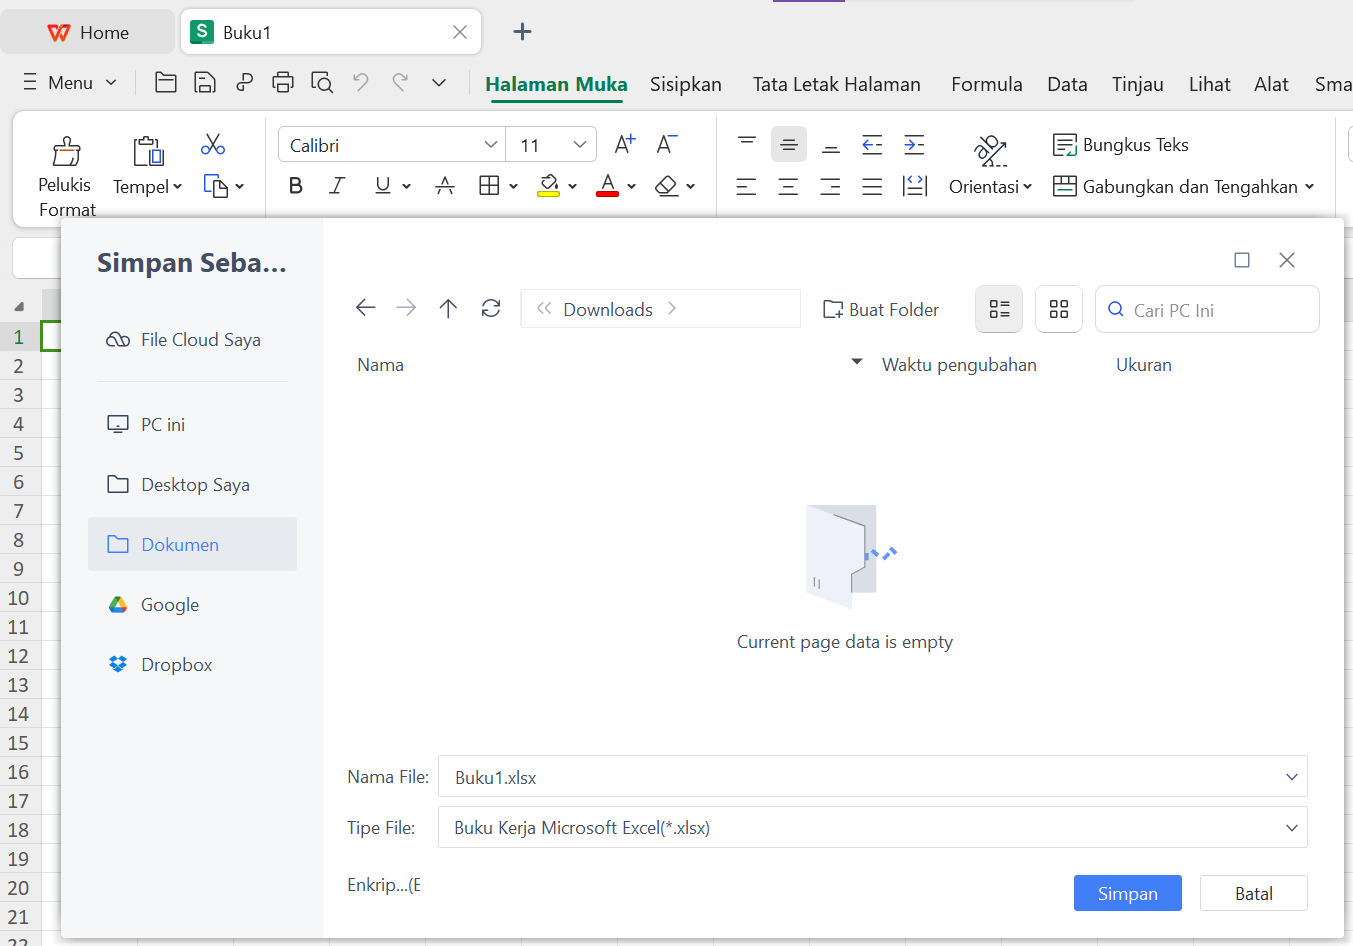Screen dimensions: 1353x946
Task: Open the Menu in the top bar
Action: point(68,83)
